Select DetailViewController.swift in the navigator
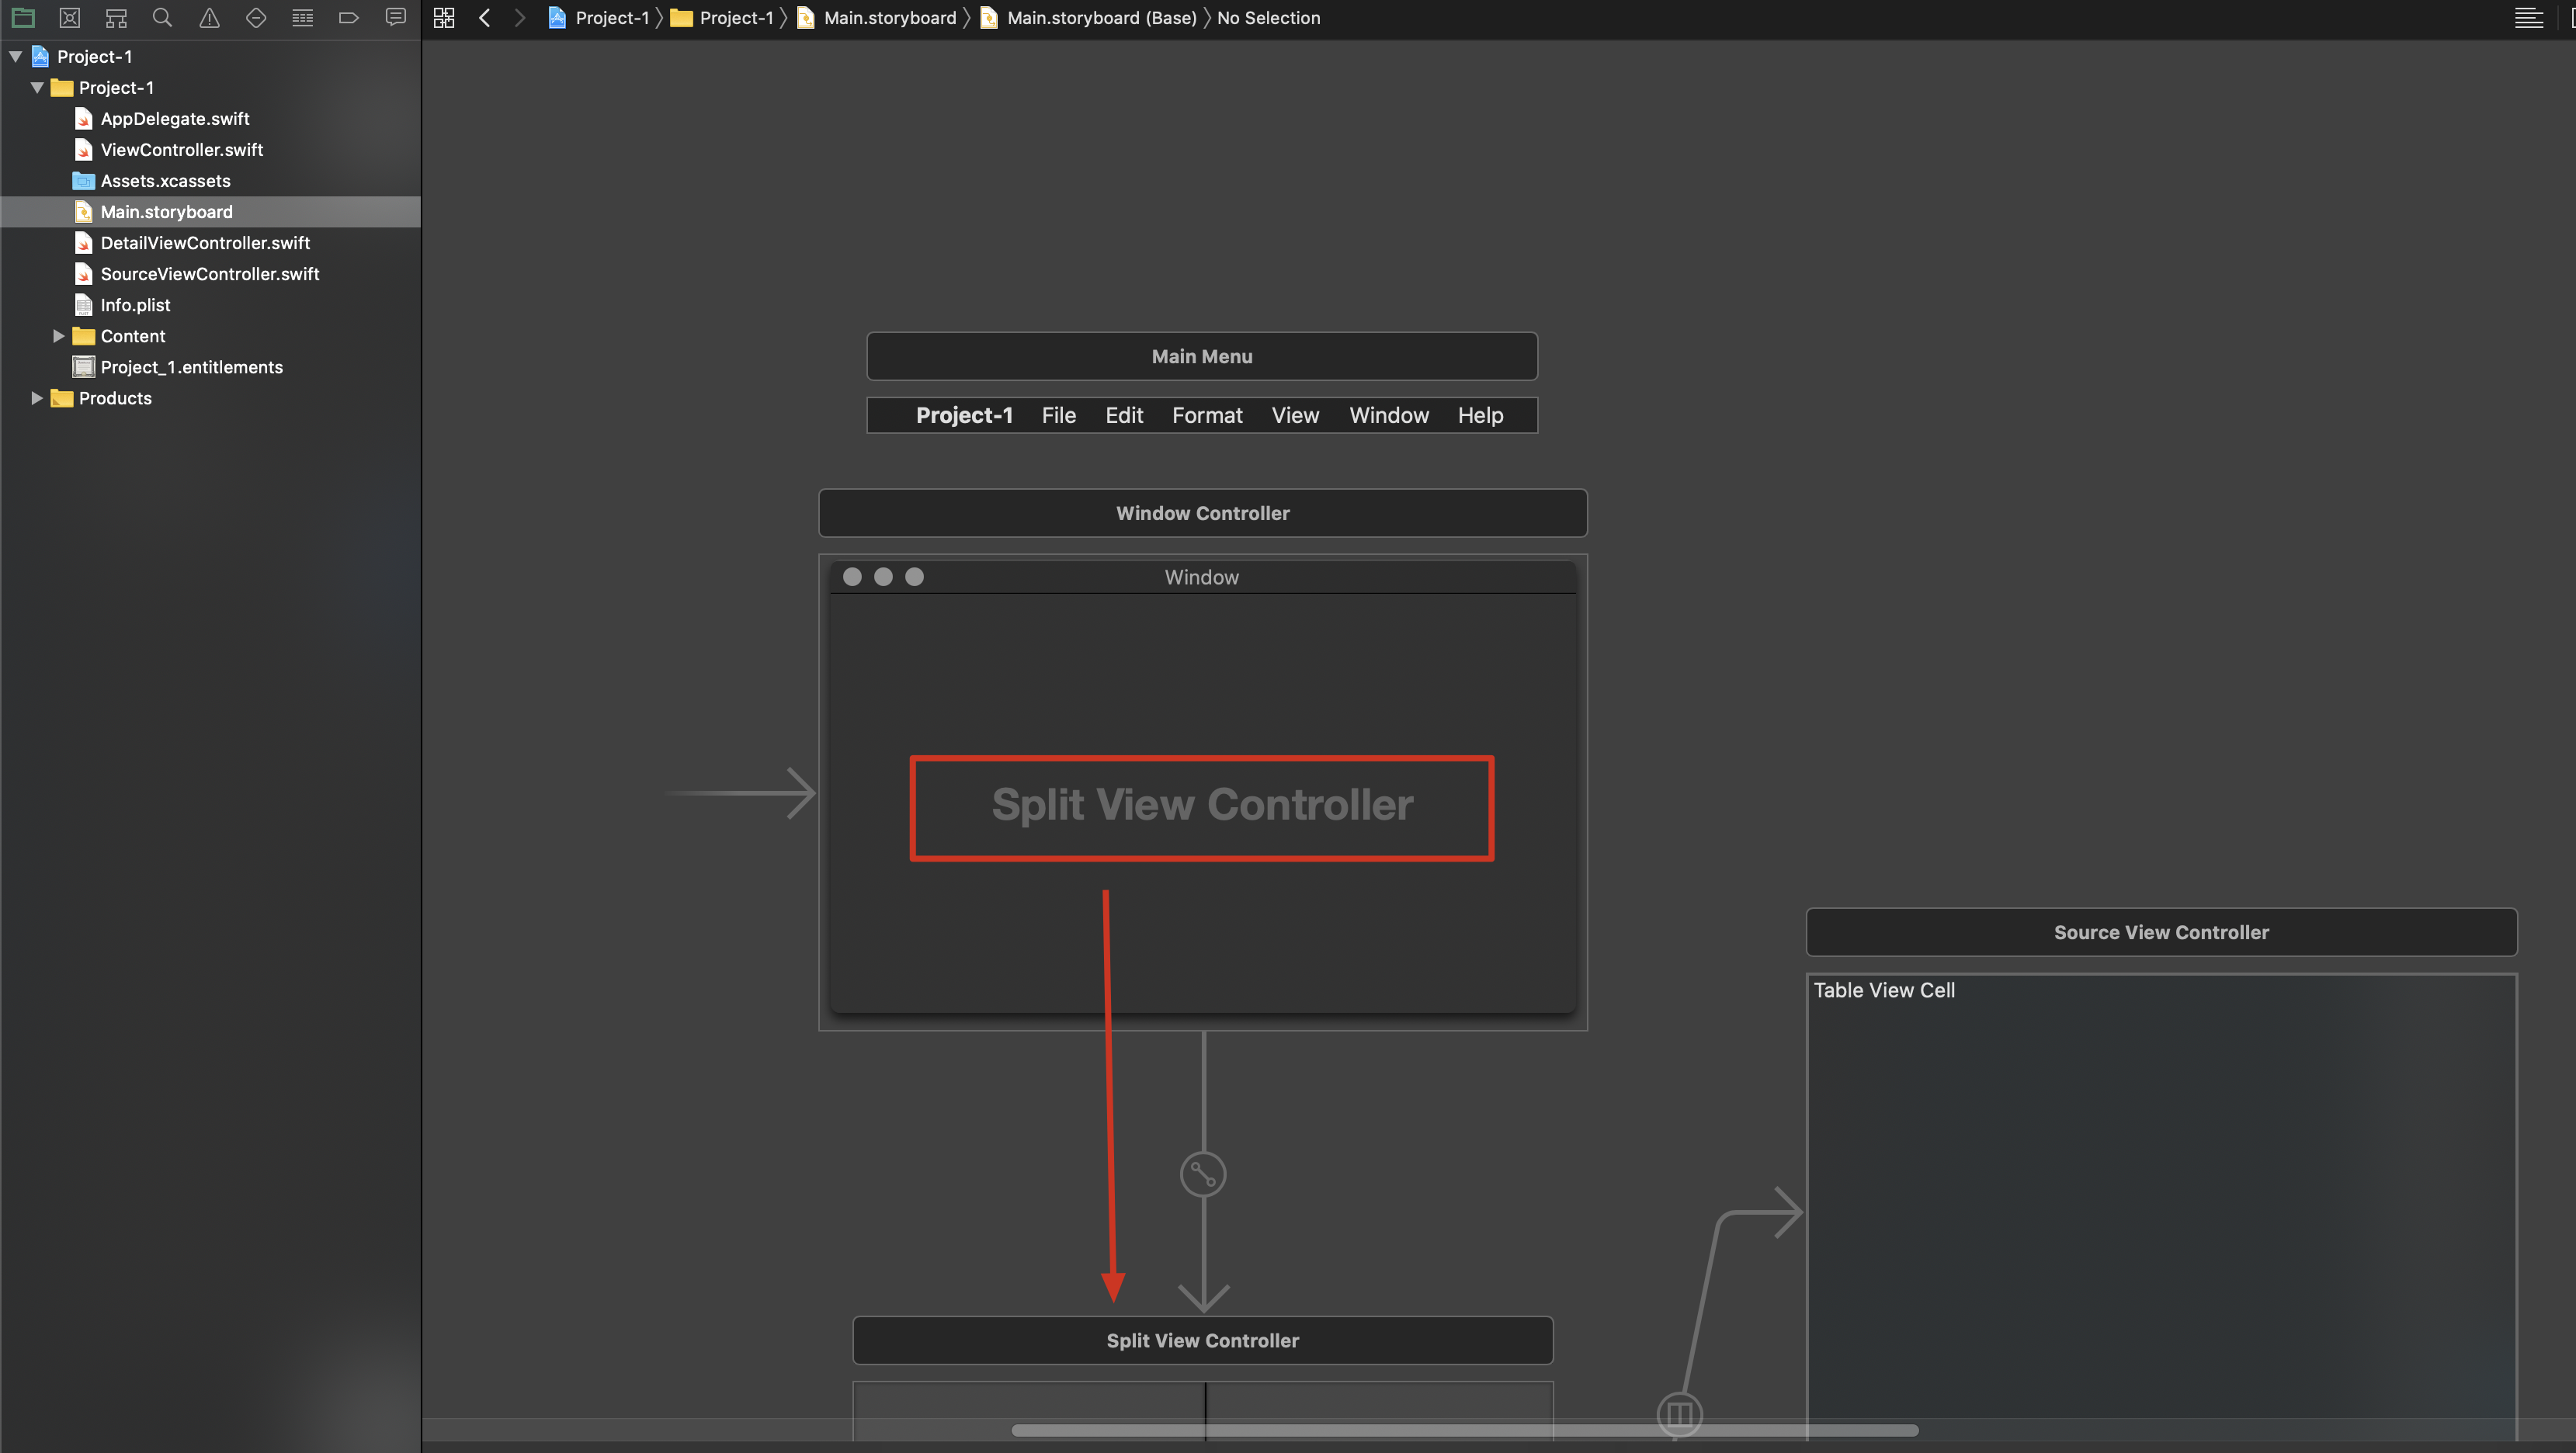The width and height of the screenshot is (2576, 1453). coord(205,243)
